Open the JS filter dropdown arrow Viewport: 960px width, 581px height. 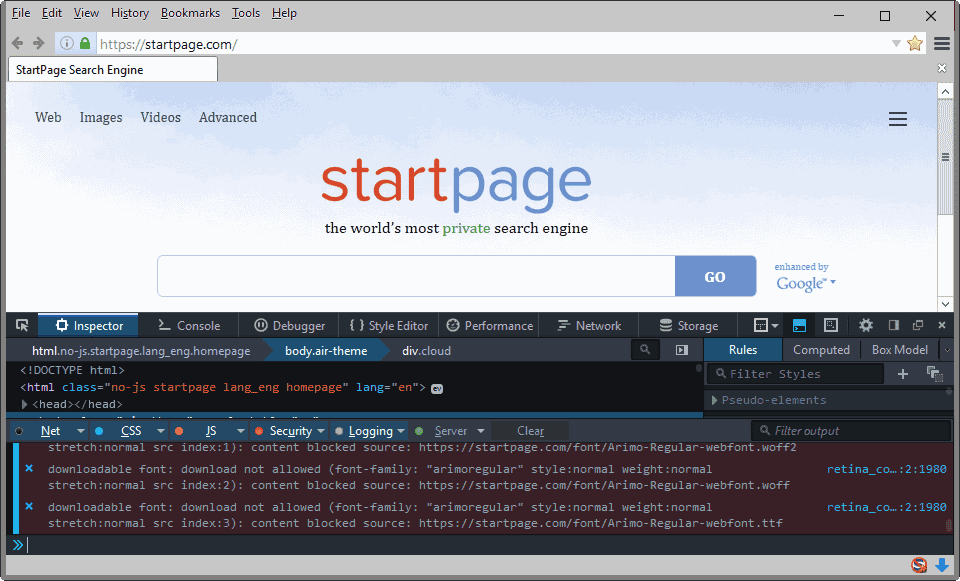tap(241, 431)
